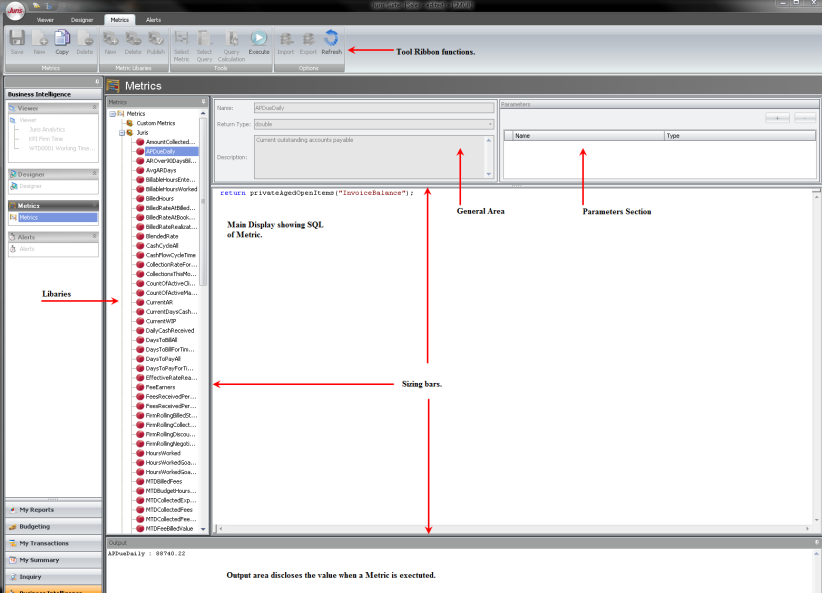Image resolution: width=822 pixels, height=593 pixels.
Task: Select the BlendedRate metric in tree
Action: [x=164, y=236]
